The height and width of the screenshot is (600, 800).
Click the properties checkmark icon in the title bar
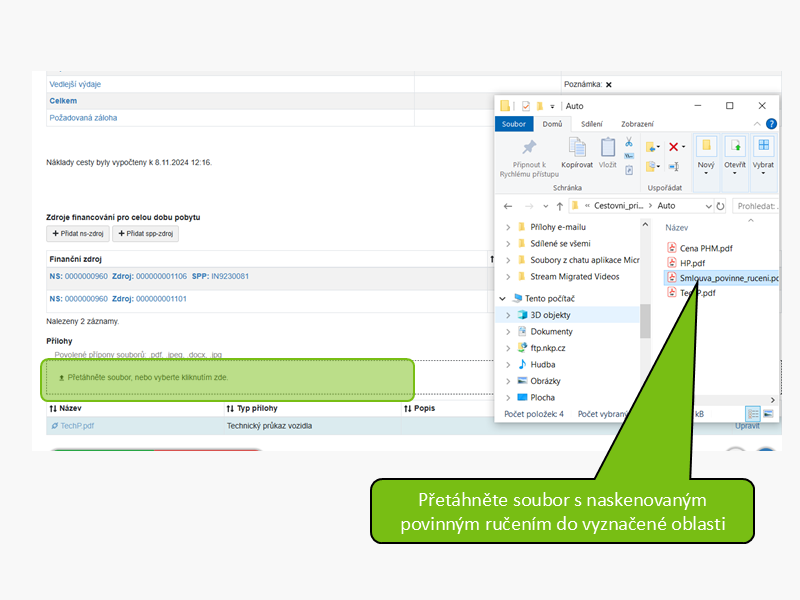[526, 106]
